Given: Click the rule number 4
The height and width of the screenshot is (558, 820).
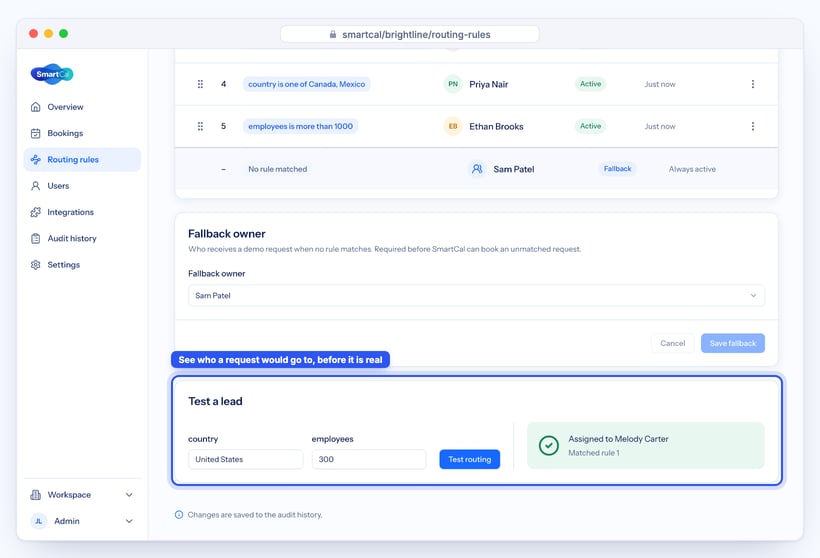Looking at the screenshot, I should tap(223, 84).
